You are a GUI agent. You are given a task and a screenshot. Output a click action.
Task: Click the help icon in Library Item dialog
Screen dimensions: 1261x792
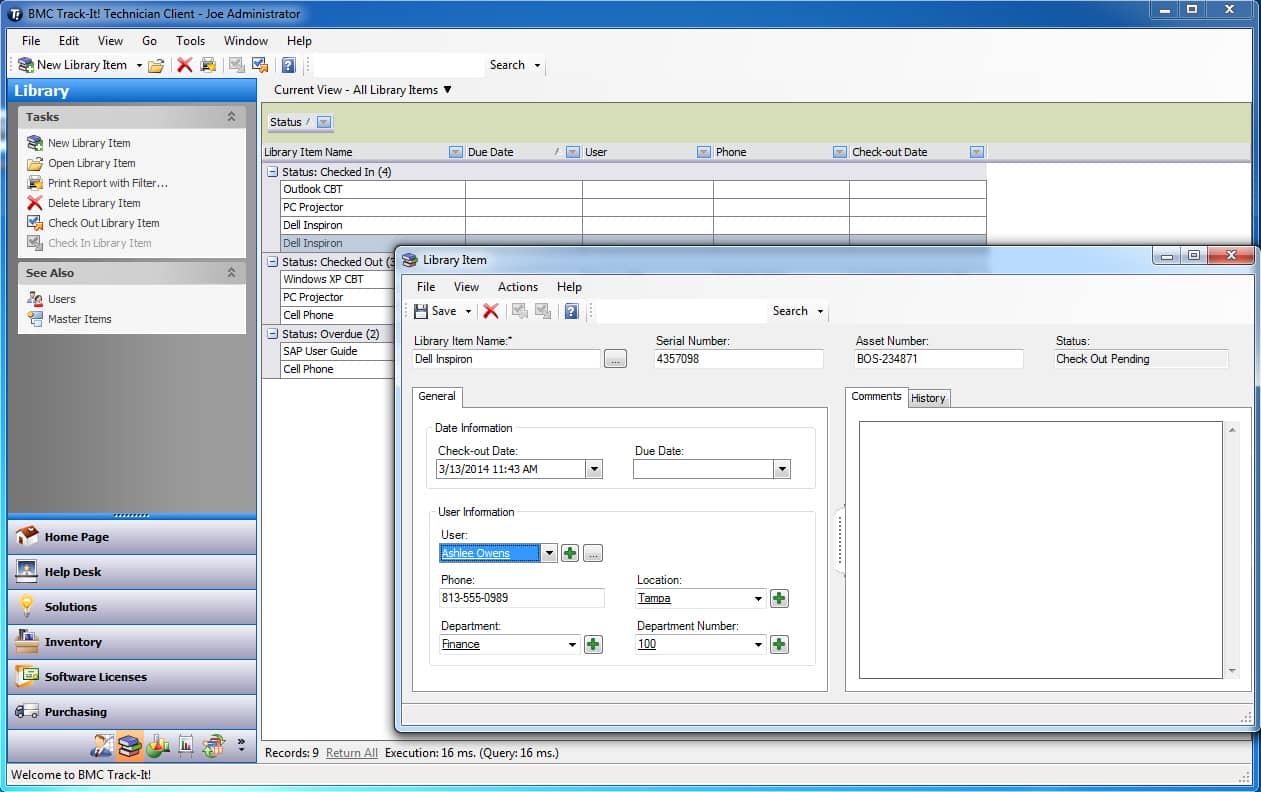pos(571,311)
